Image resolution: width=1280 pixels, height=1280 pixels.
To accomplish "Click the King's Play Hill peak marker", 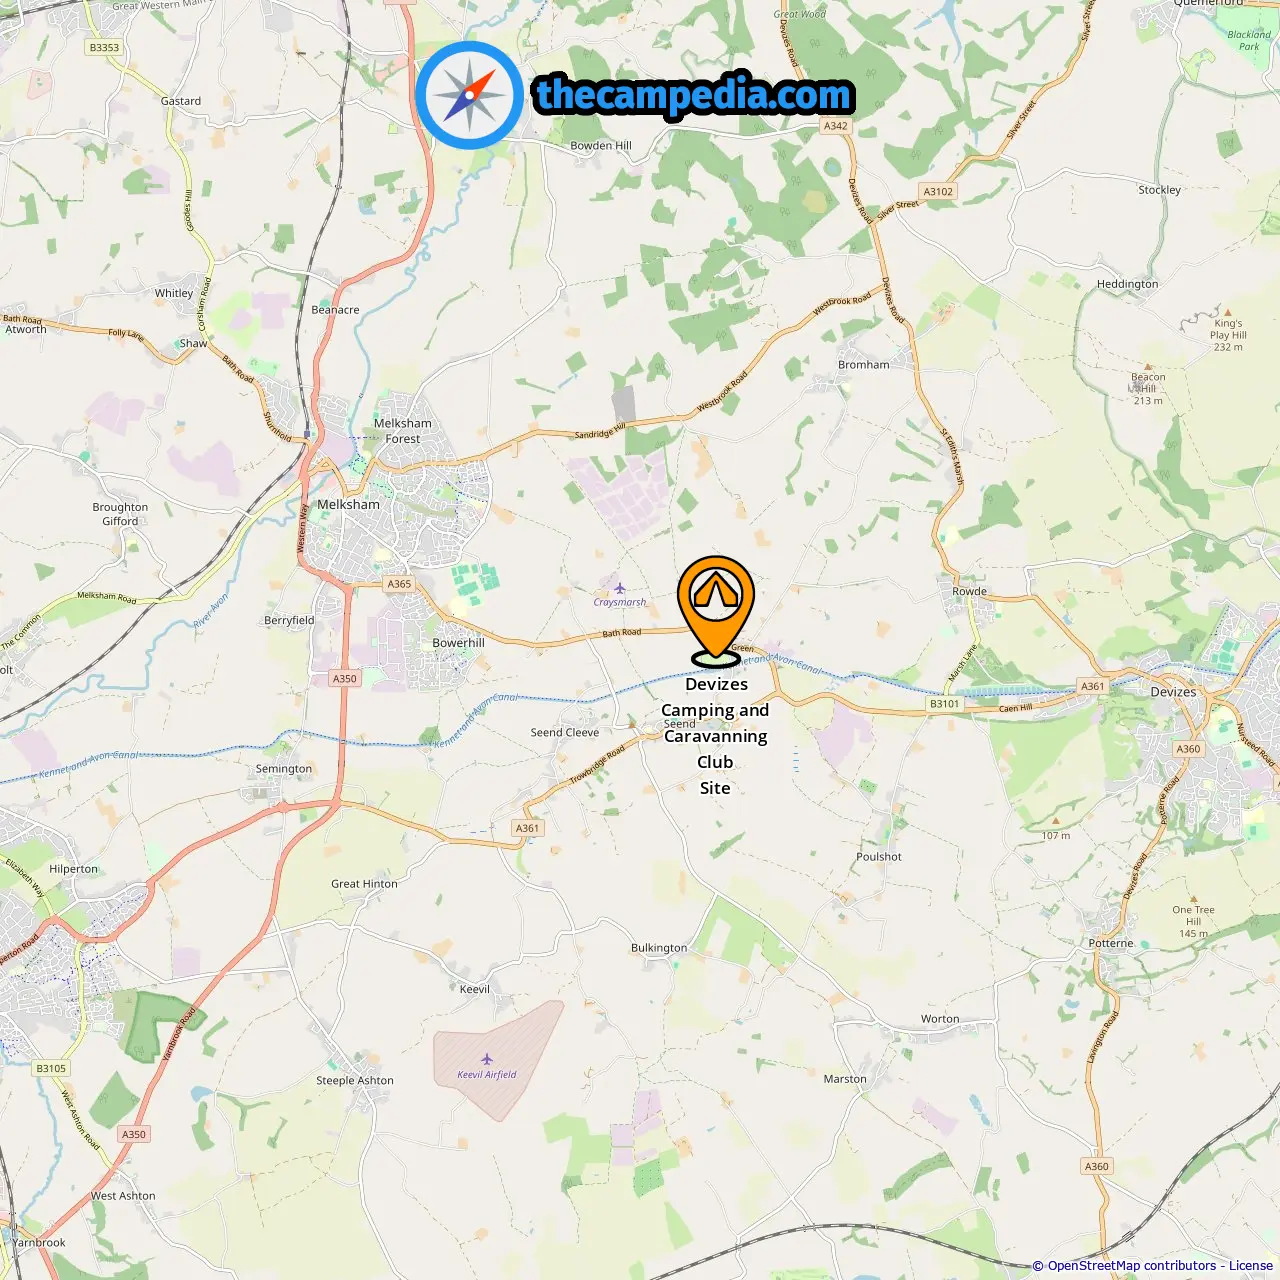I will [x=1228, y=312].
